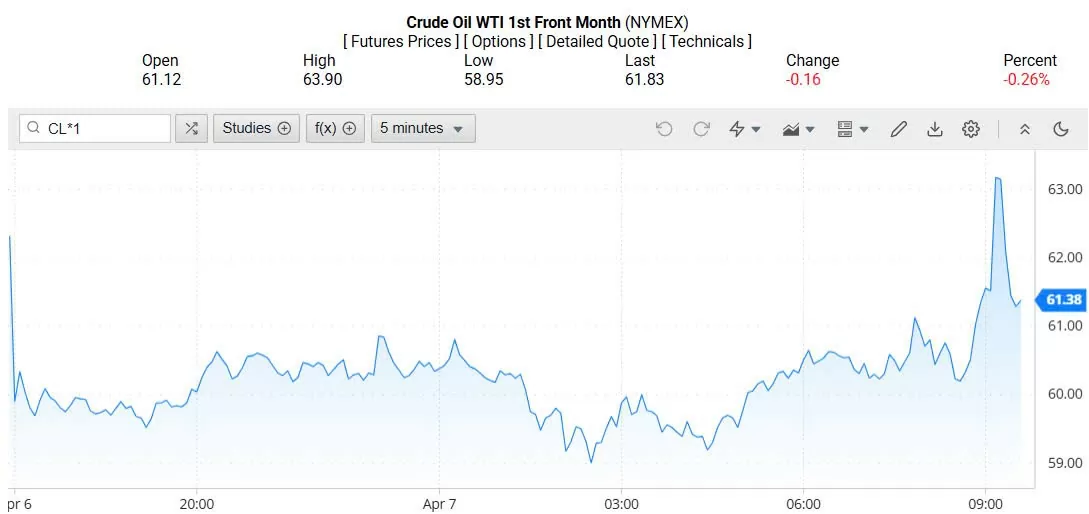Expand the events lightning bolt dropdown
Screen dimensions: 1089x514
click(745, 129)
